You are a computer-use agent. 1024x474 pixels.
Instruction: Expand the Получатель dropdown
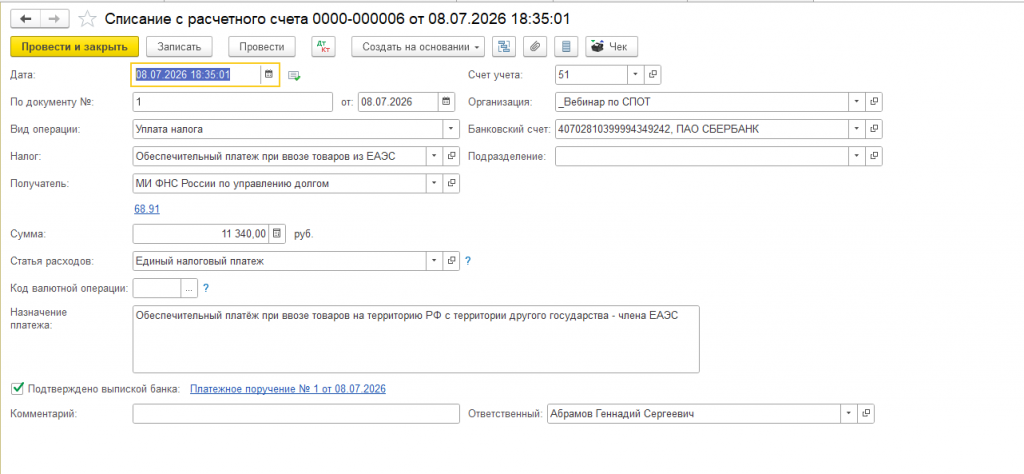[x=434, y=184]
